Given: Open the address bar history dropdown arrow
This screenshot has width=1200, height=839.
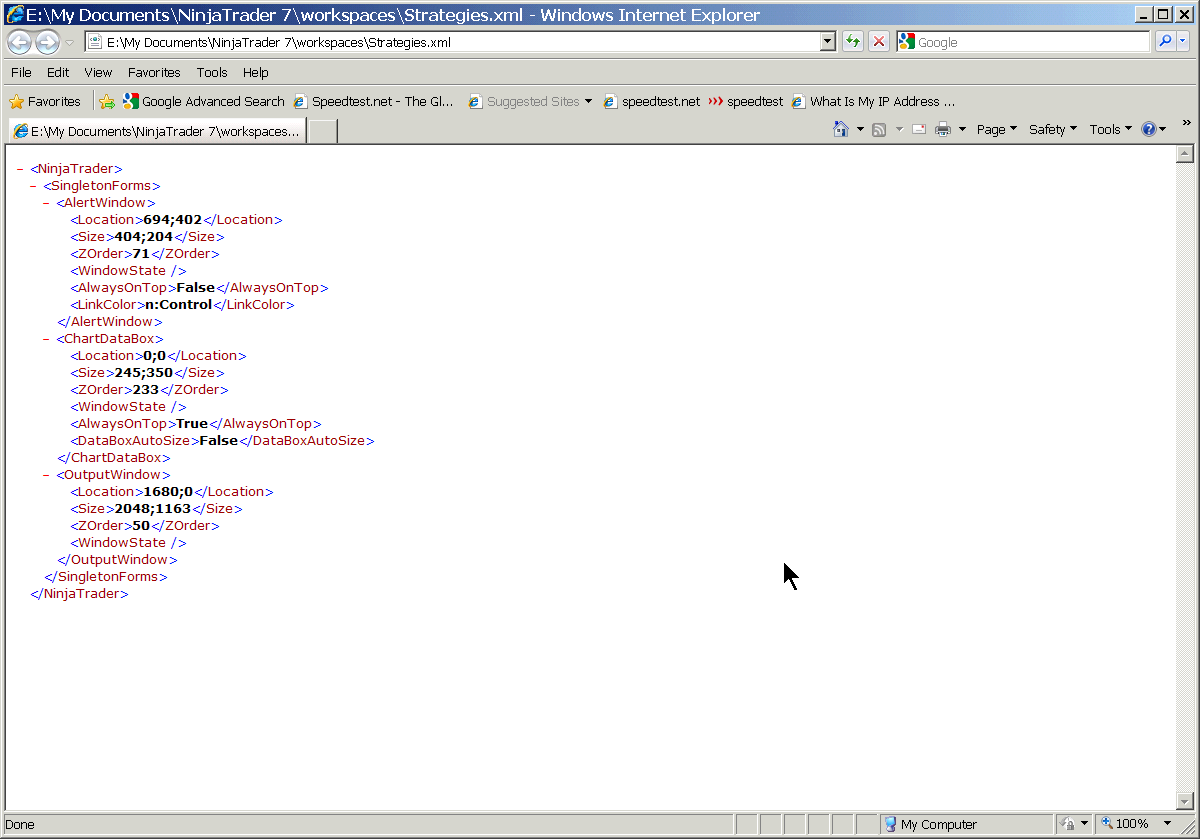Looking at the screenshot, I should 827,42.
